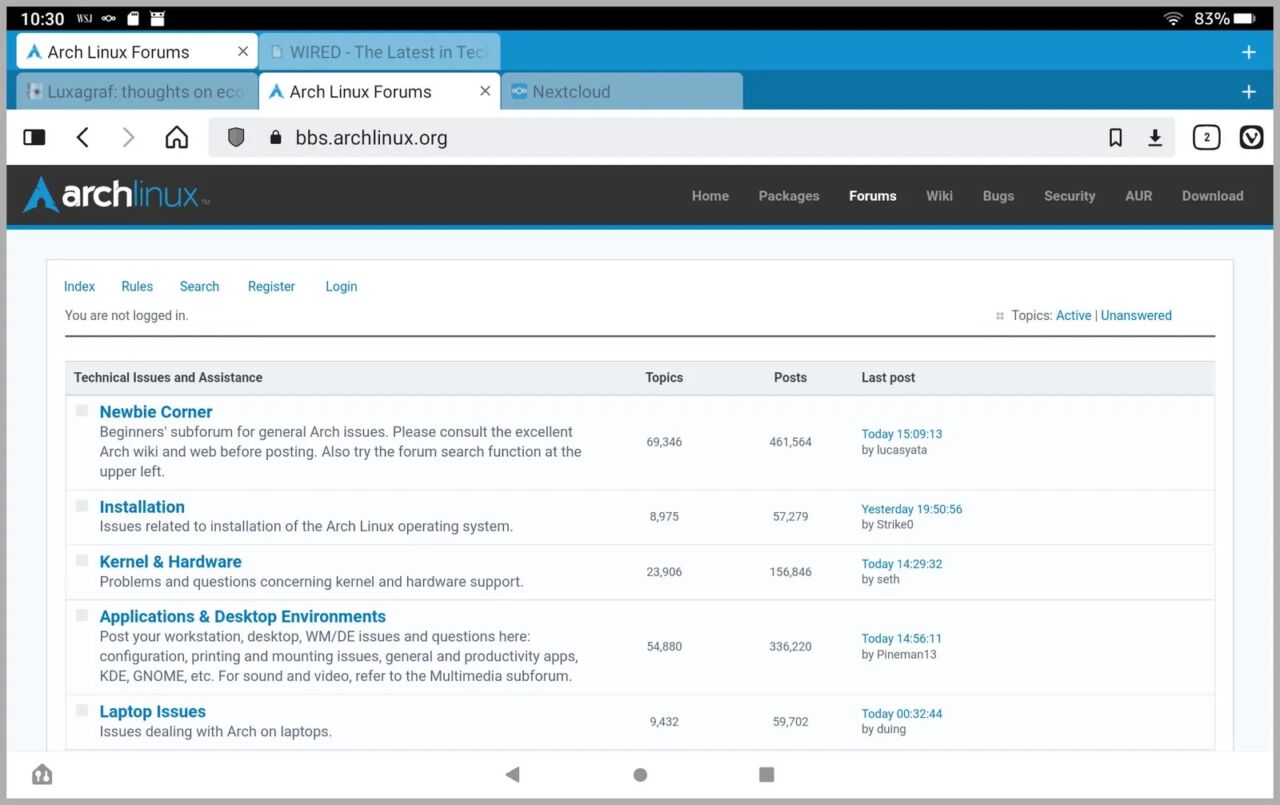Go back with the back arrow

point(83,138)
